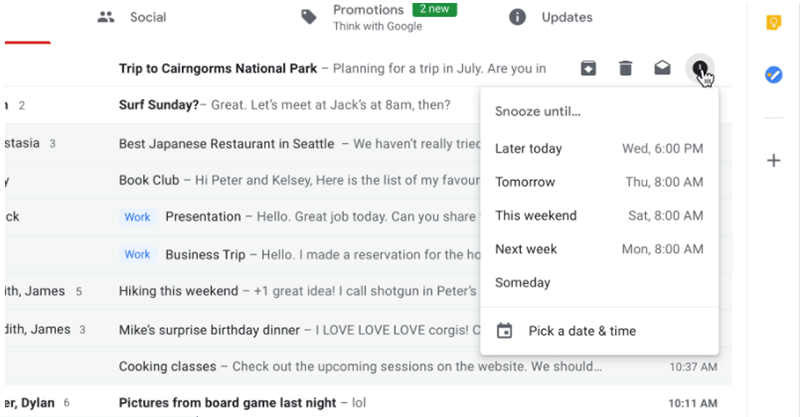The height and width of the screenshot is (417, 800).
Task: Choose This weekend snooze option
Action: pos(535,216)
